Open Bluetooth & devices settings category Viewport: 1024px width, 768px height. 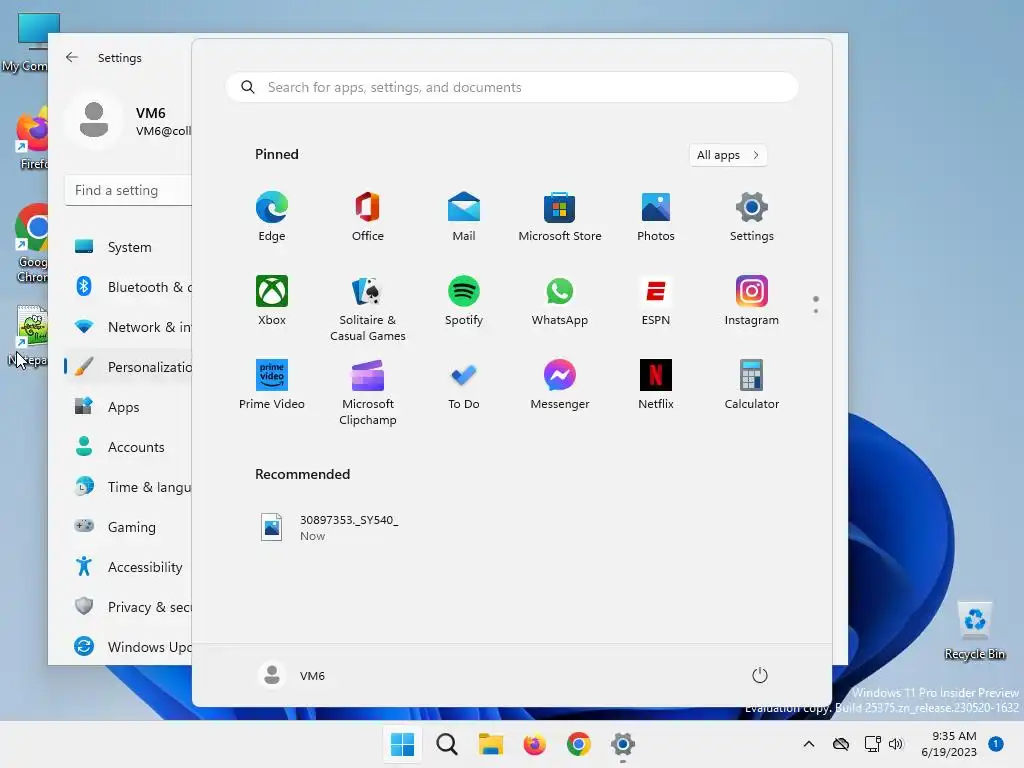coord(129,287)
